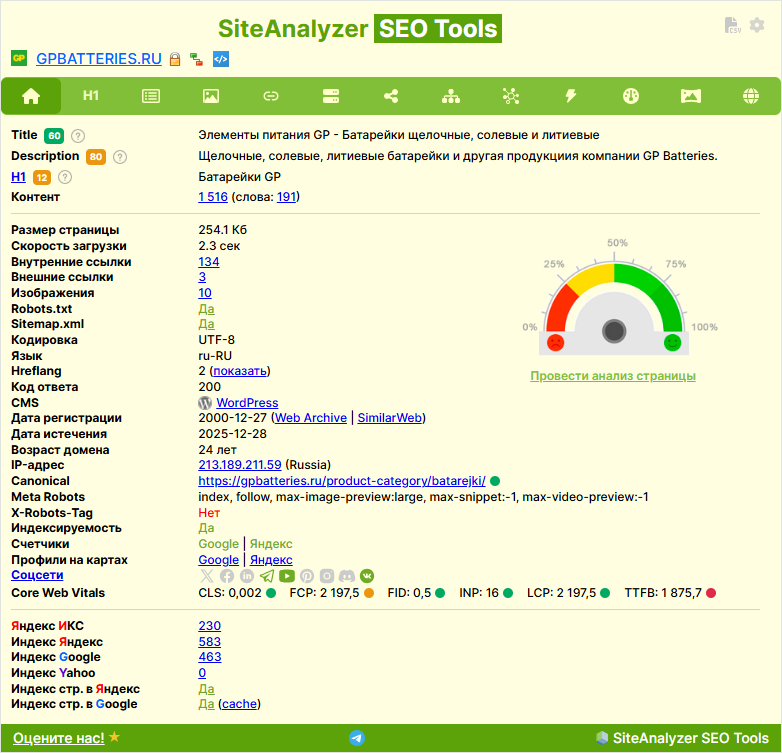Open the Telegram social profile icon

coord(267,576)
